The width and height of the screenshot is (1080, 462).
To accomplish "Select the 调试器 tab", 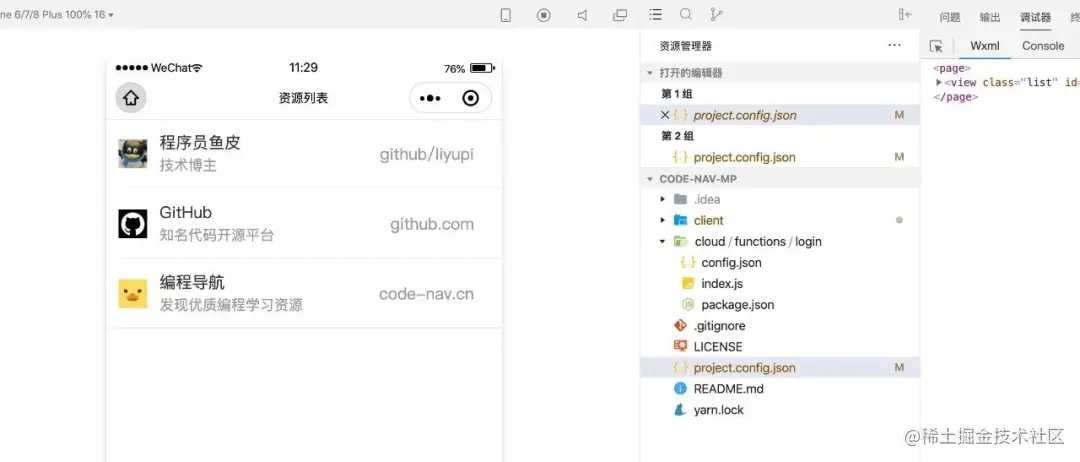I will pos(1035,18).
